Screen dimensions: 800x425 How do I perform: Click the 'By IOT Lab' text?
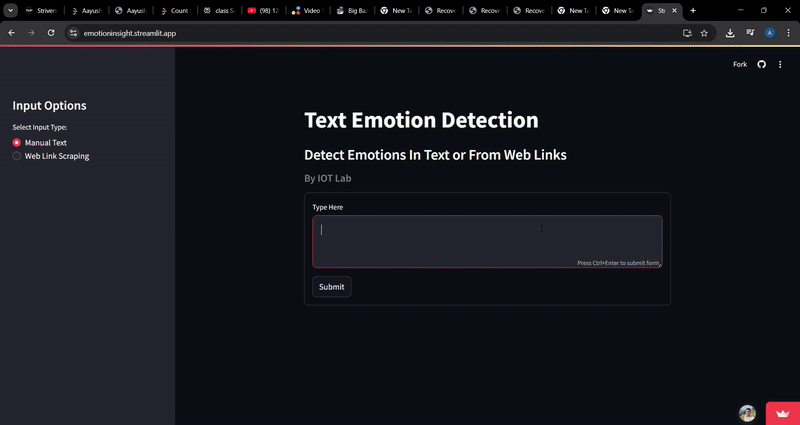(328, 179)
